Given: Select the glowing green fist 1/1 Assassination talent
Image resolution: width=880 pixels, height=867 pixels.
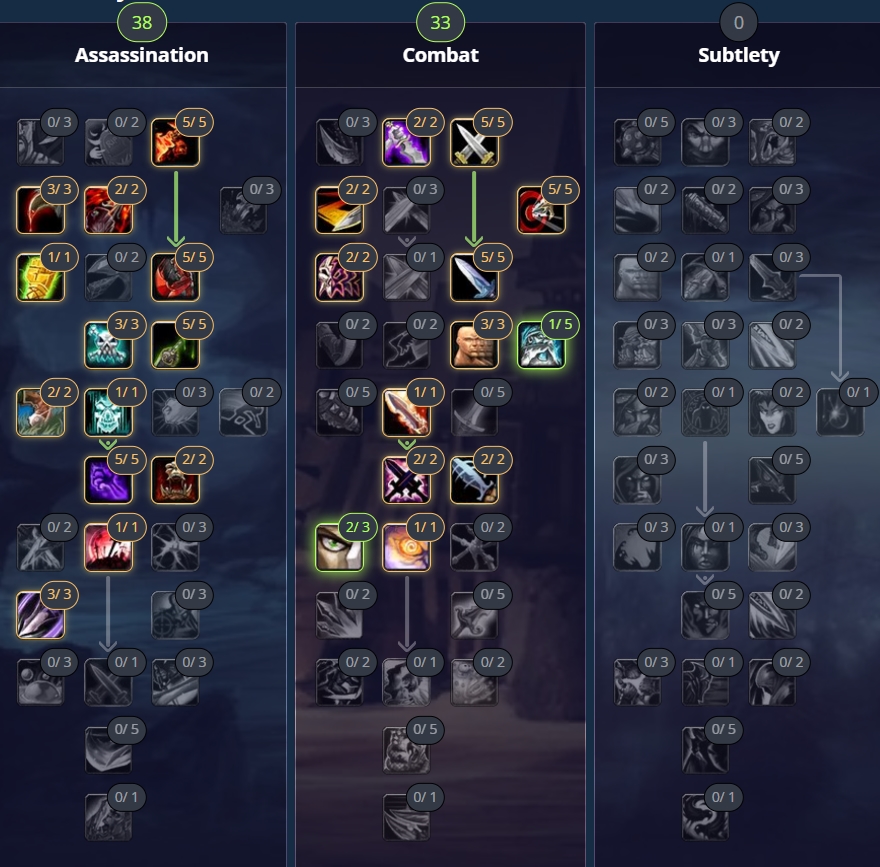Looking at the screenshot, I should [x=40, y=277].
